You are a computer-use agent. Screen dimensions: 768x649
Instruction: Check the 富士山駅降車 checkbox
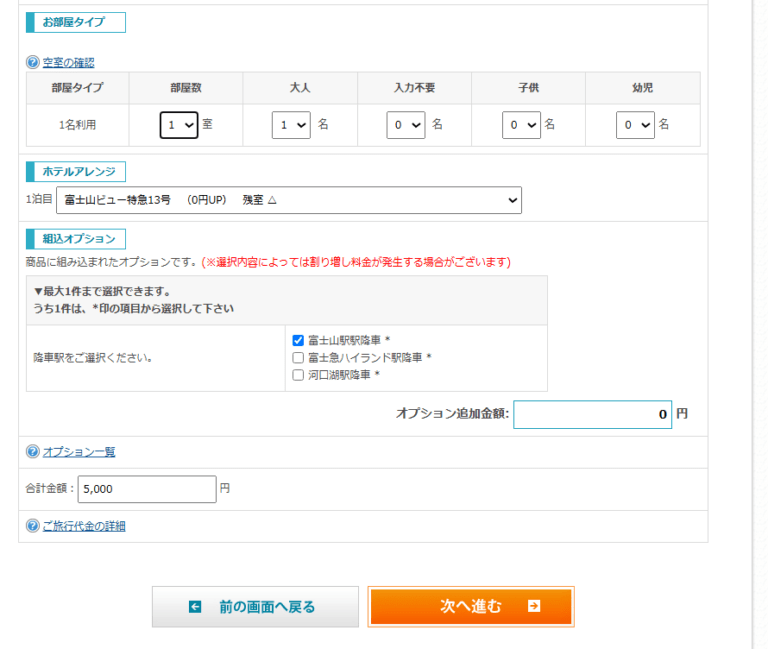(298, 340)
